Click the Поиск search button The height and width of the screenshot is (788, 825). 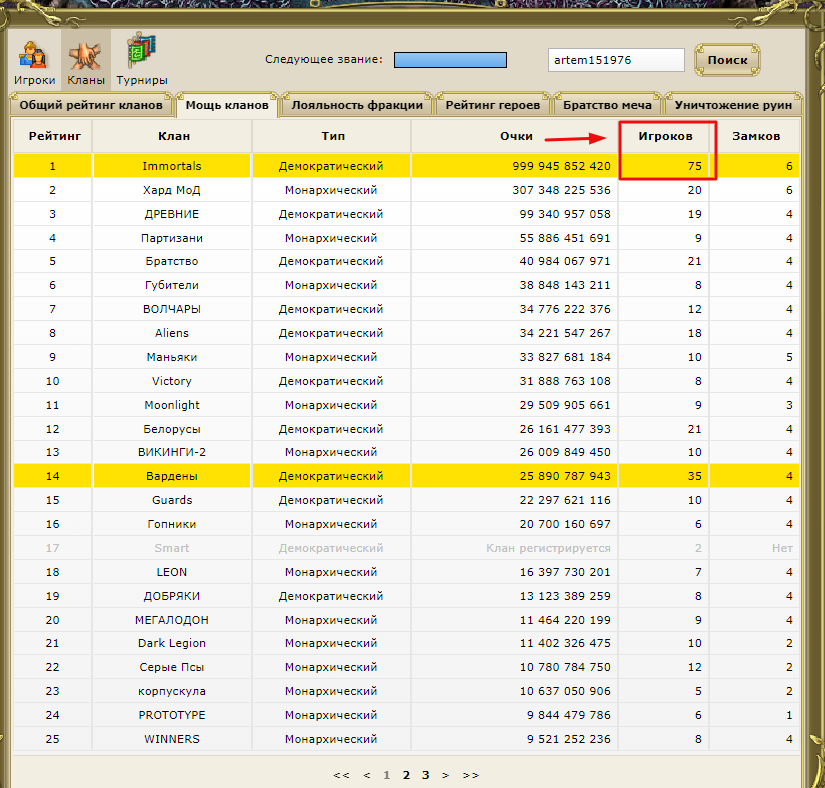coord(727,60)
